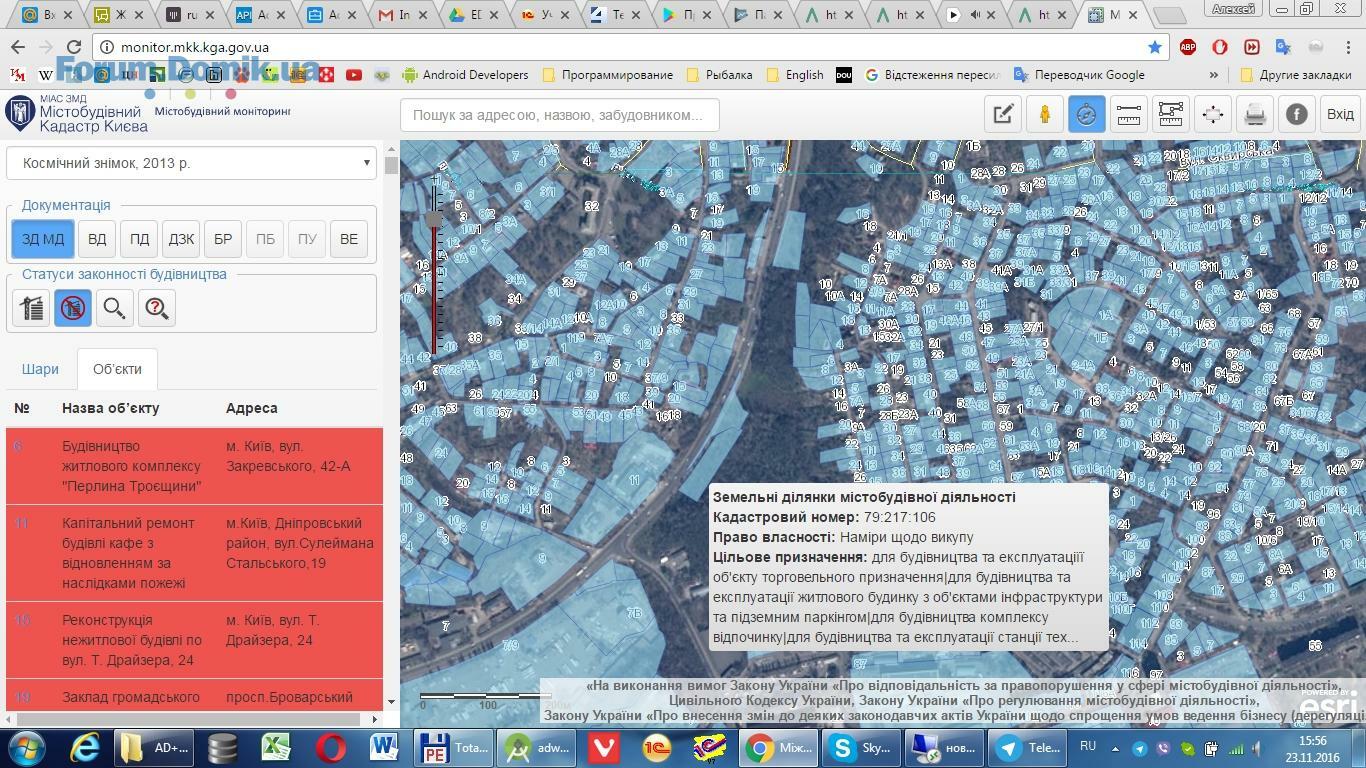The height and width of the screenshot is (768, 1366).
Task: Click the Містобудівний Кадастр Києва logo
Action: (77, 114)
